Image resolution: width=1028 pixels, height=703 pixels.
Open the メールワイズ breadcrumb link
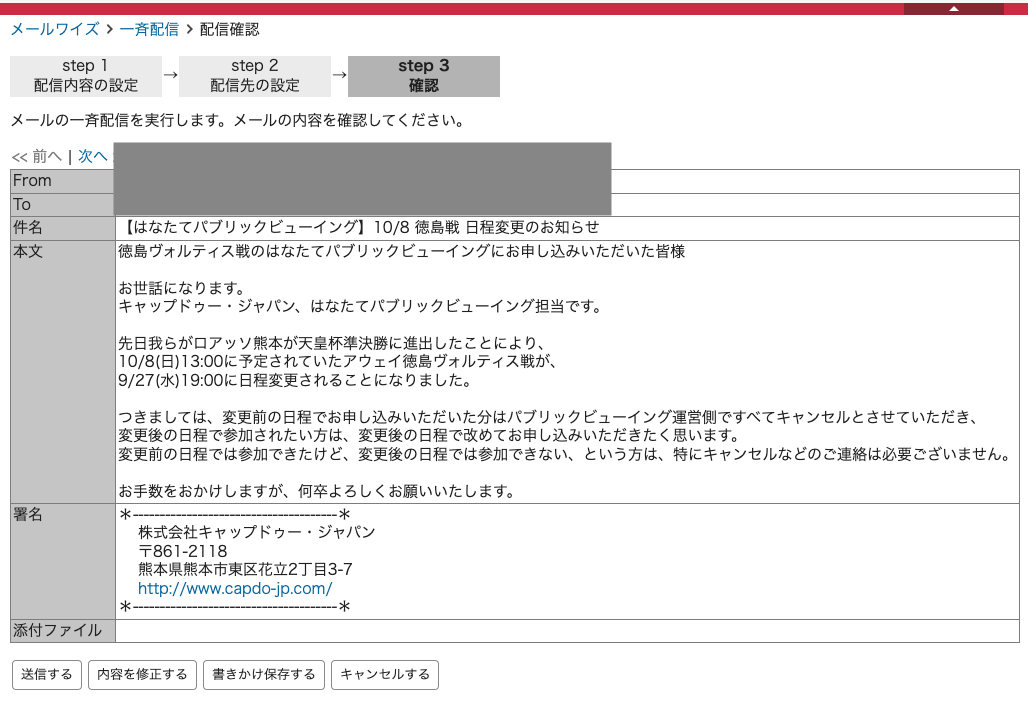(x=56, y=29)
